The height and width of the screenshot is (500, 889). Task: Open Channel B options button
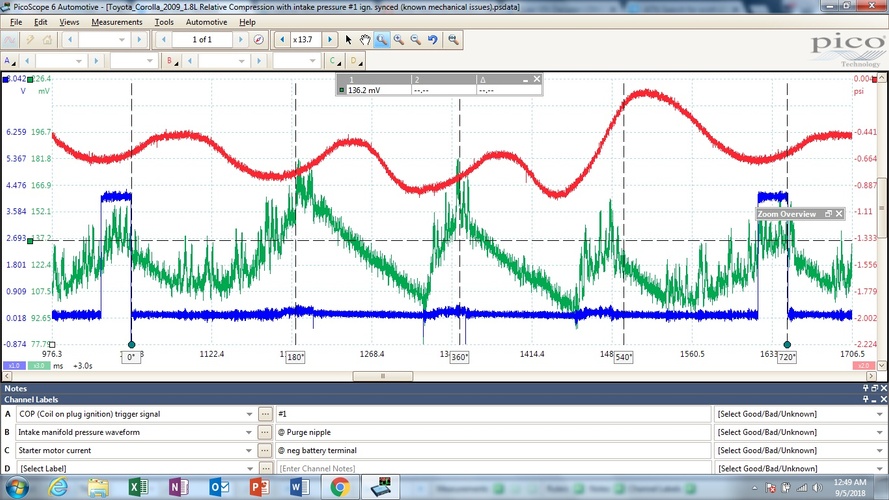coord(172,61)
